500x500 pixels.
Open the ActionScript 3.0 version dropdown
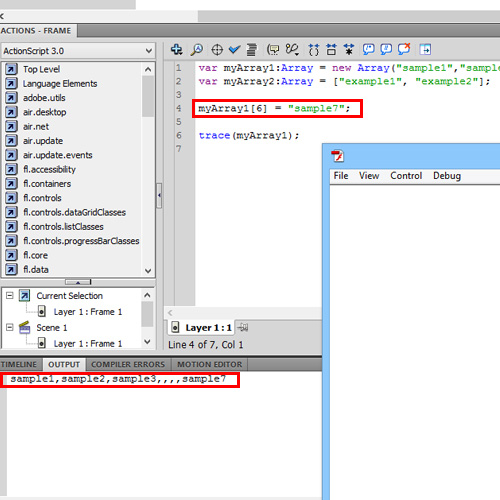point(78,51)
